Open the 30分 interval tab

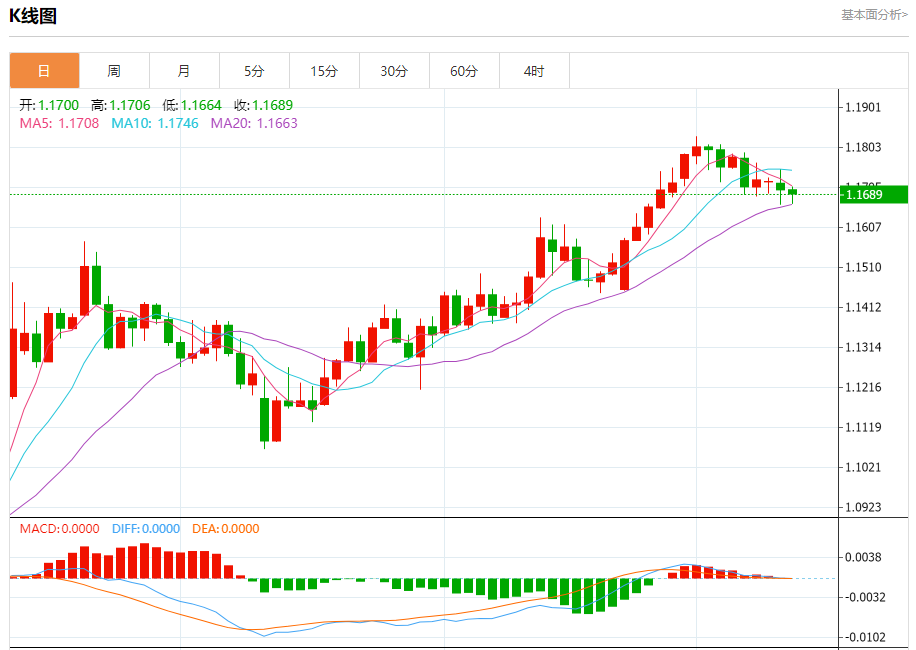pyautogui.click(x=394, y=71)
